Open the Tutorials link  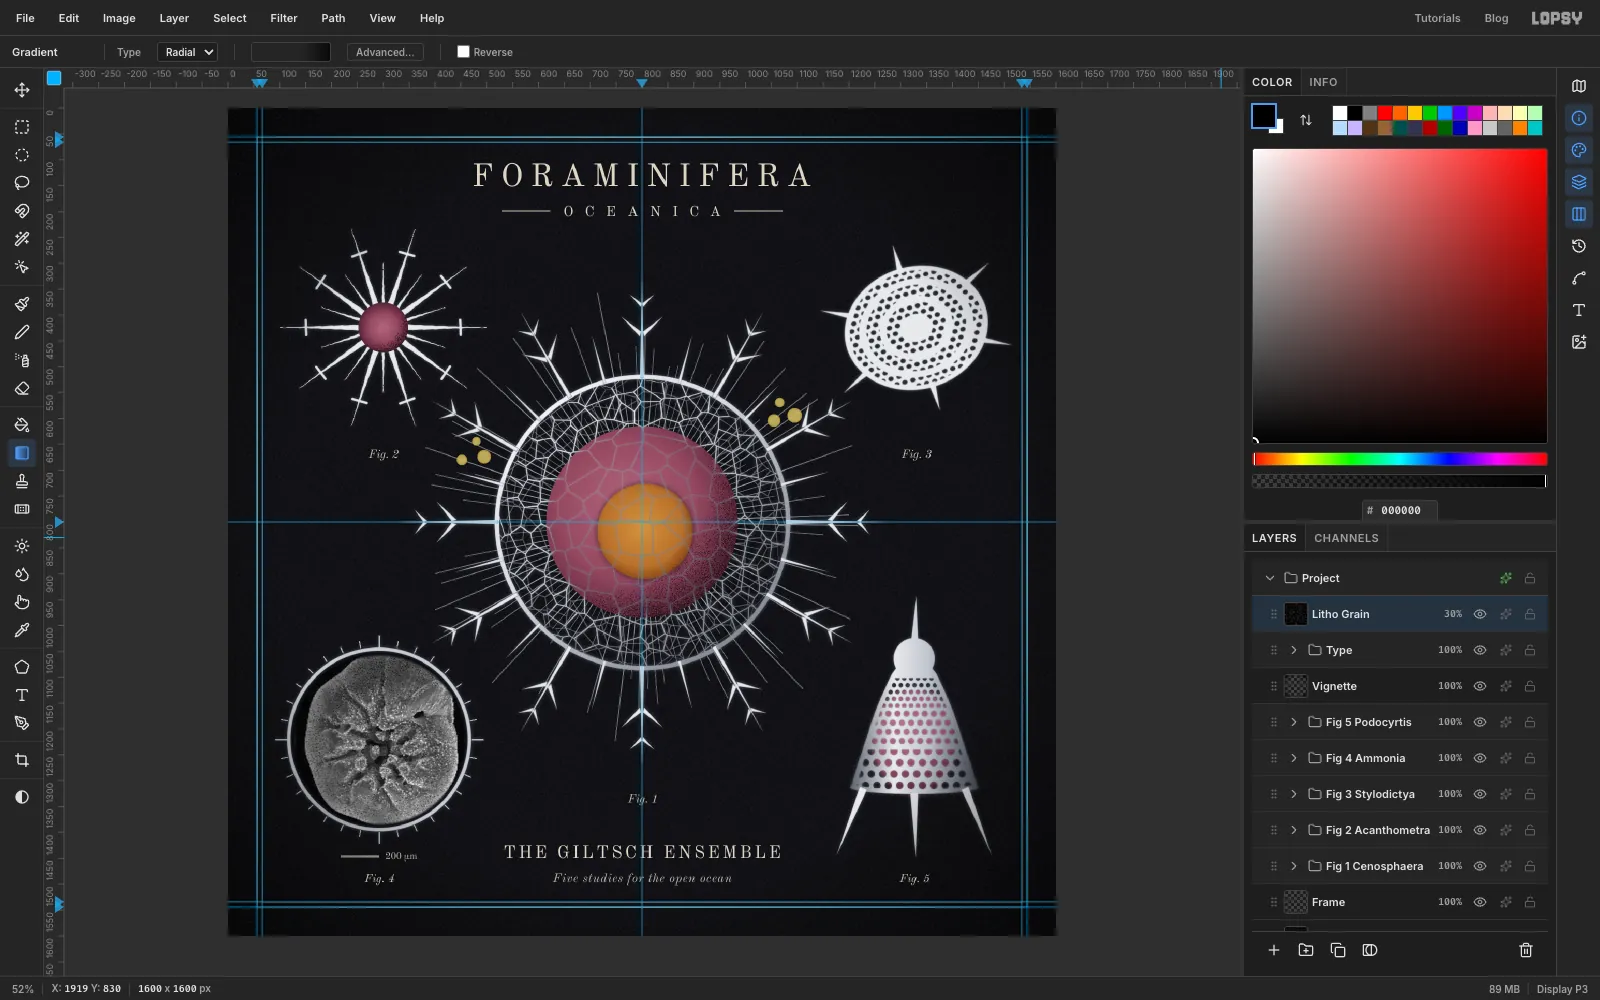tap(1437, 18)
